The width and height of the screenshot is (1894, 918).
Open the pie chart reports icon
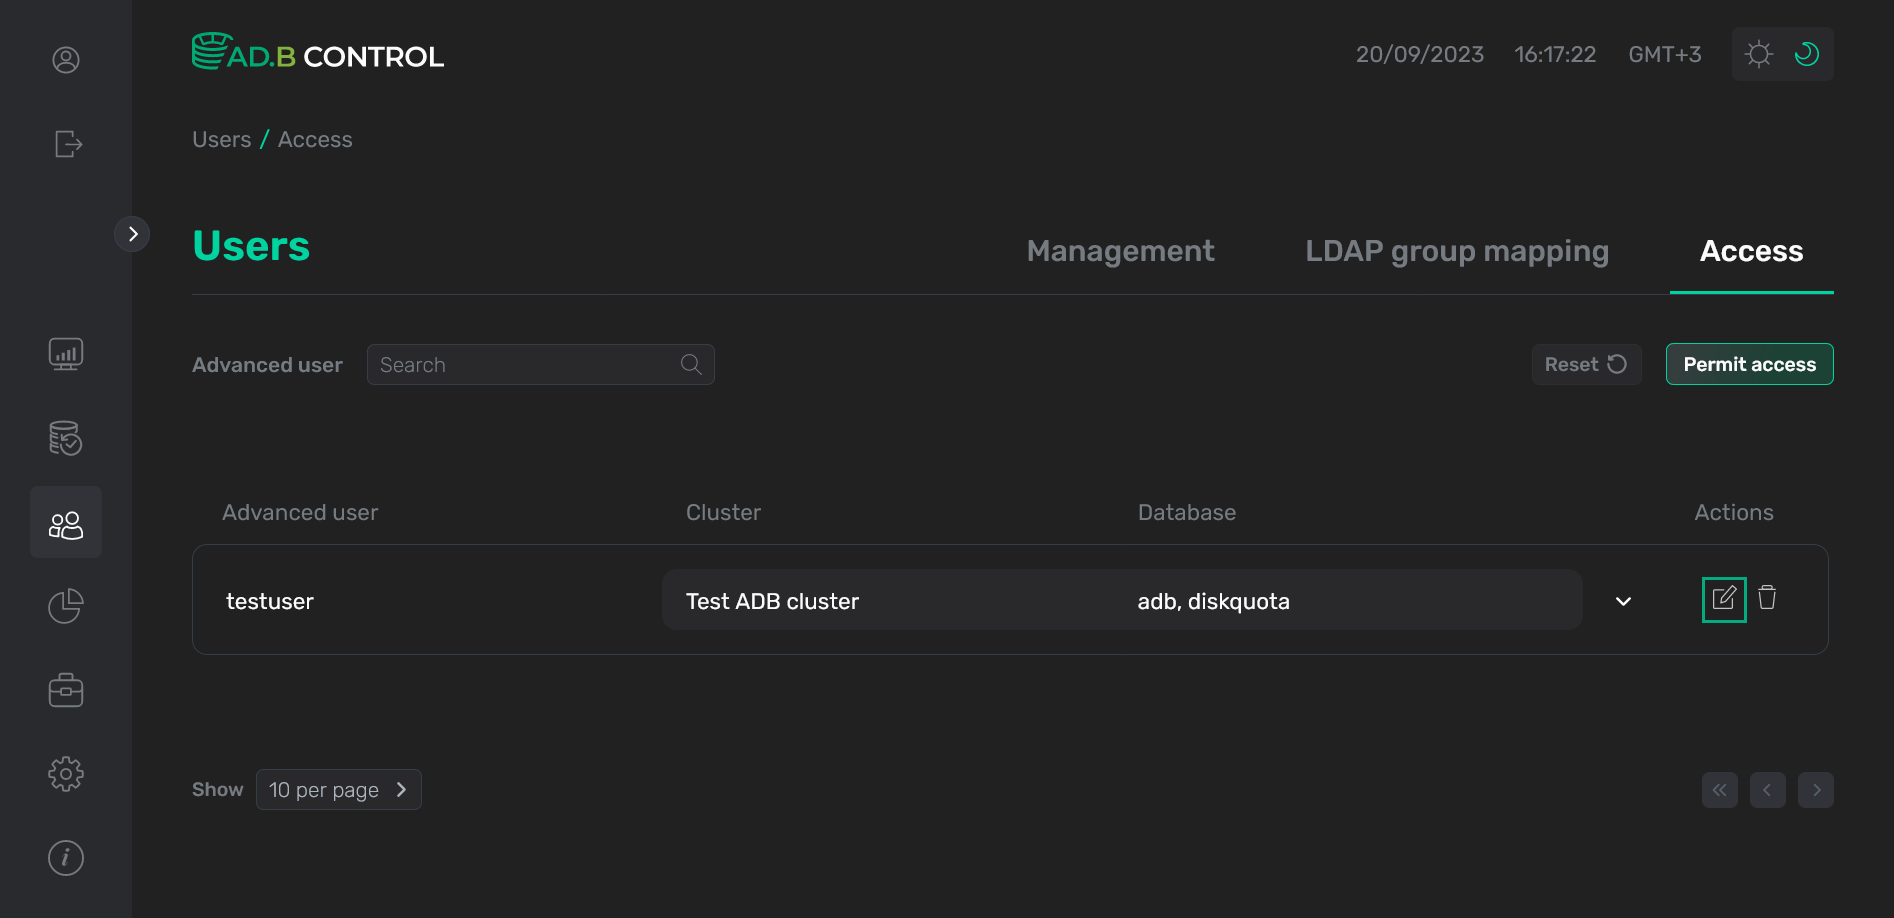65,605
